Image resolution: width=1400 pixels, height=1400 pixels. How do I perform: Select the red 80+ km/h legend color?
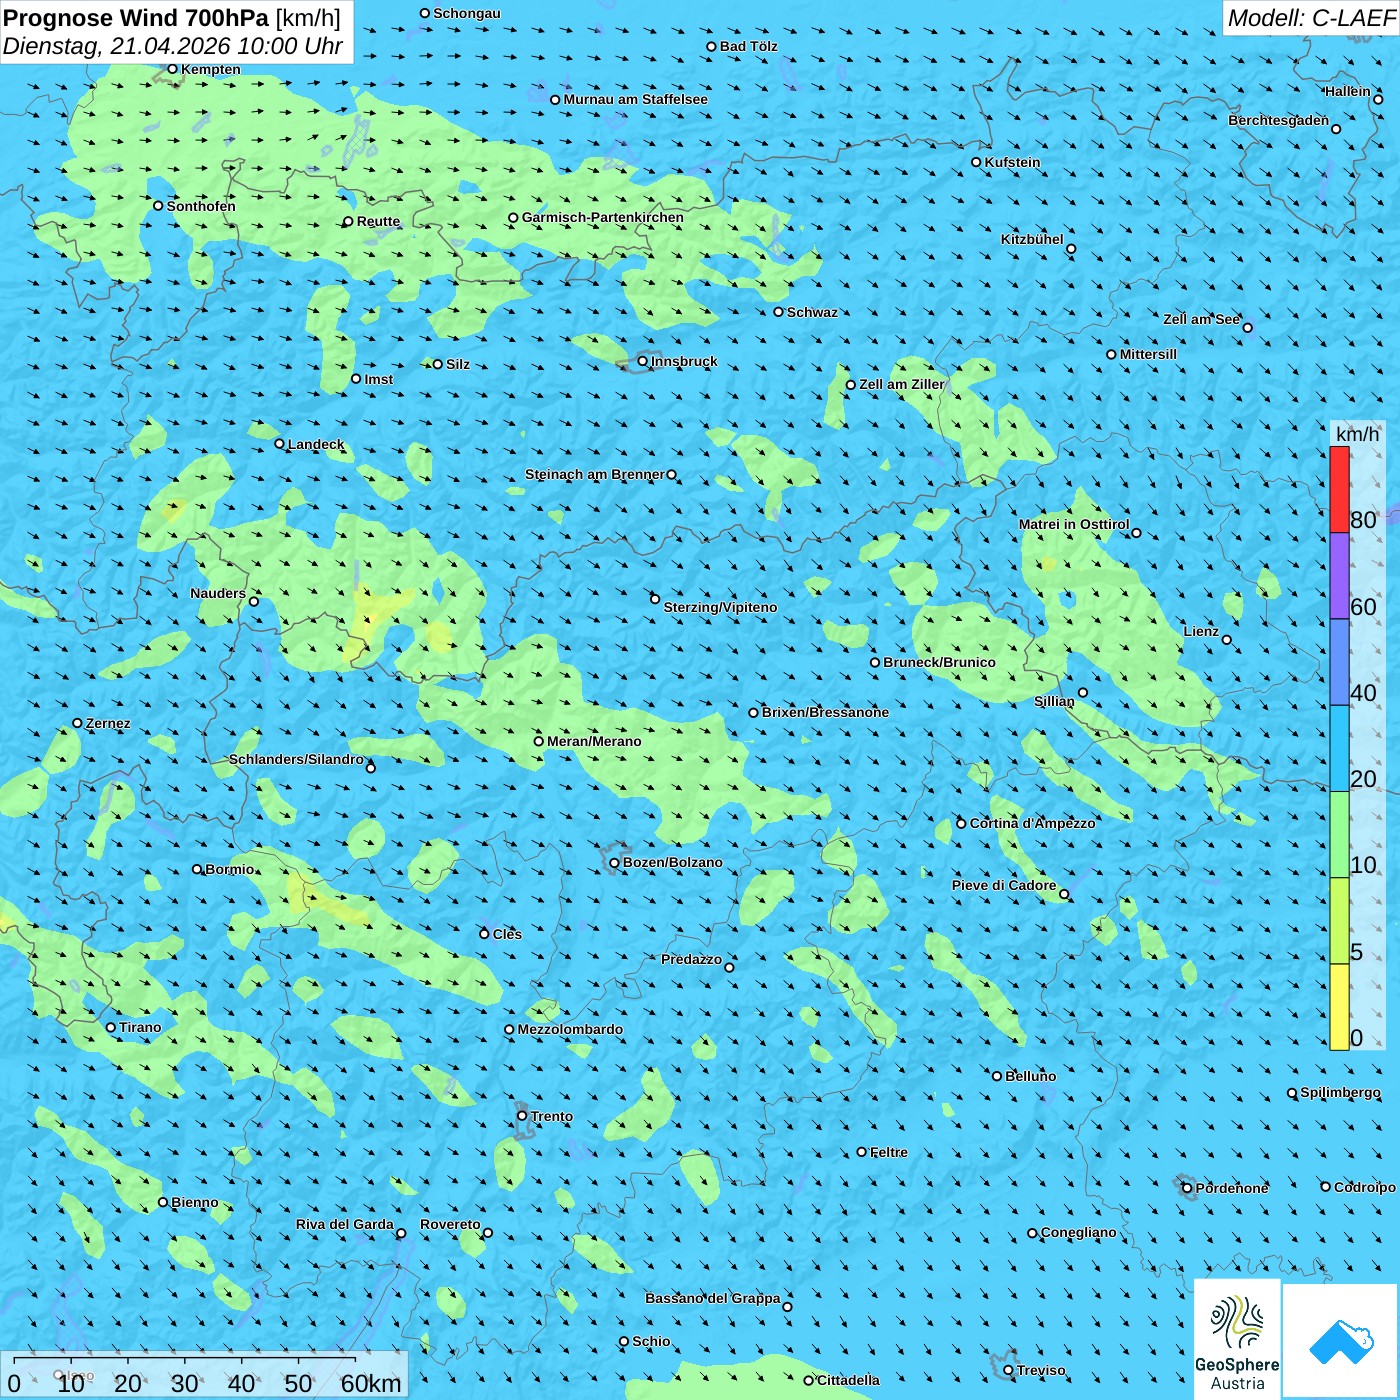point(1339,489)
